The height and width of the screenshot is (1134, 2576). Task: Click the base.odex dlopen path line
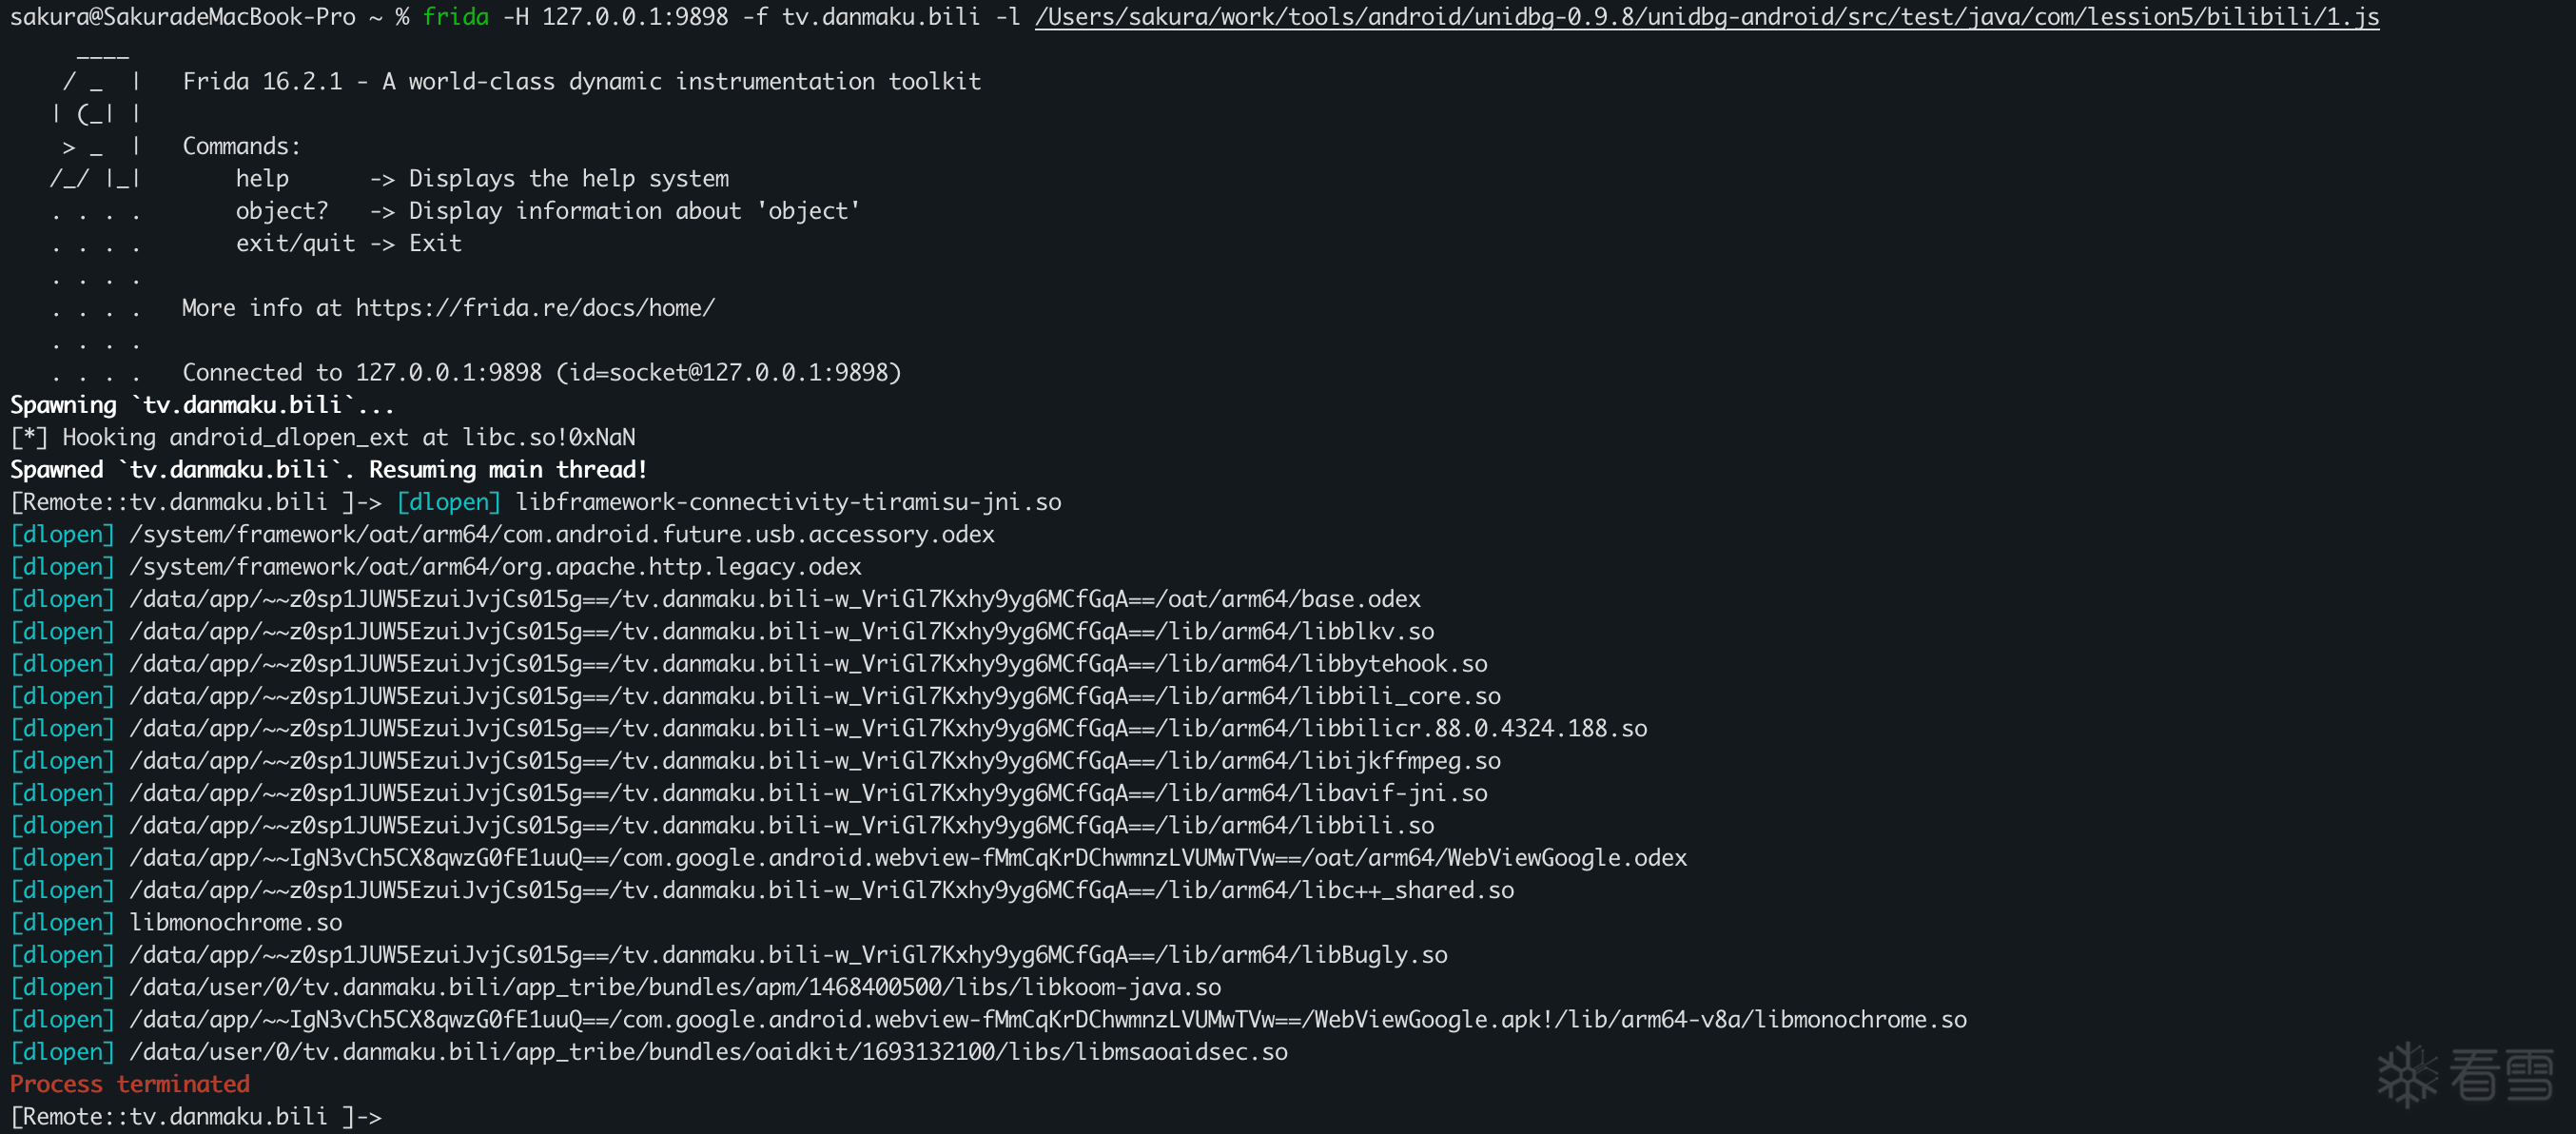pos(774,599)
